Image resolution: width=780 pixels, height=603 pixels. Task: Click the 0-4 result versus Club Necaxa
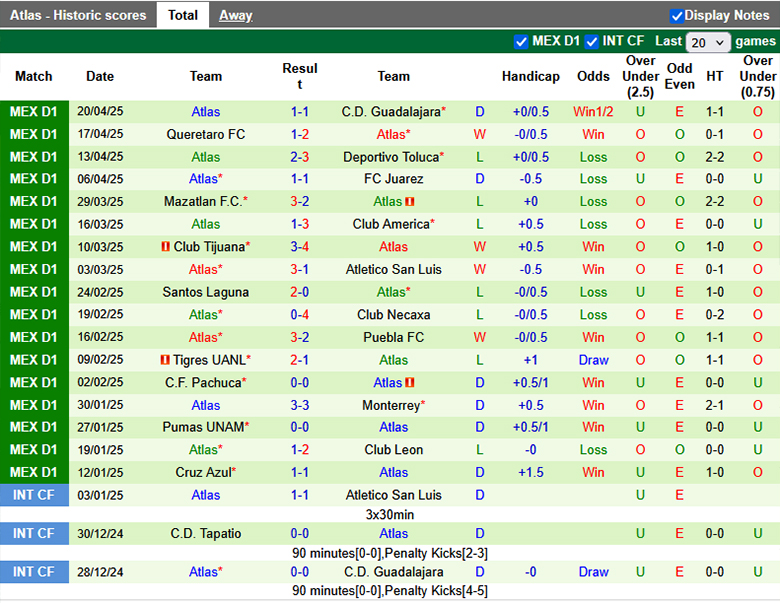[x=299, y=315]
